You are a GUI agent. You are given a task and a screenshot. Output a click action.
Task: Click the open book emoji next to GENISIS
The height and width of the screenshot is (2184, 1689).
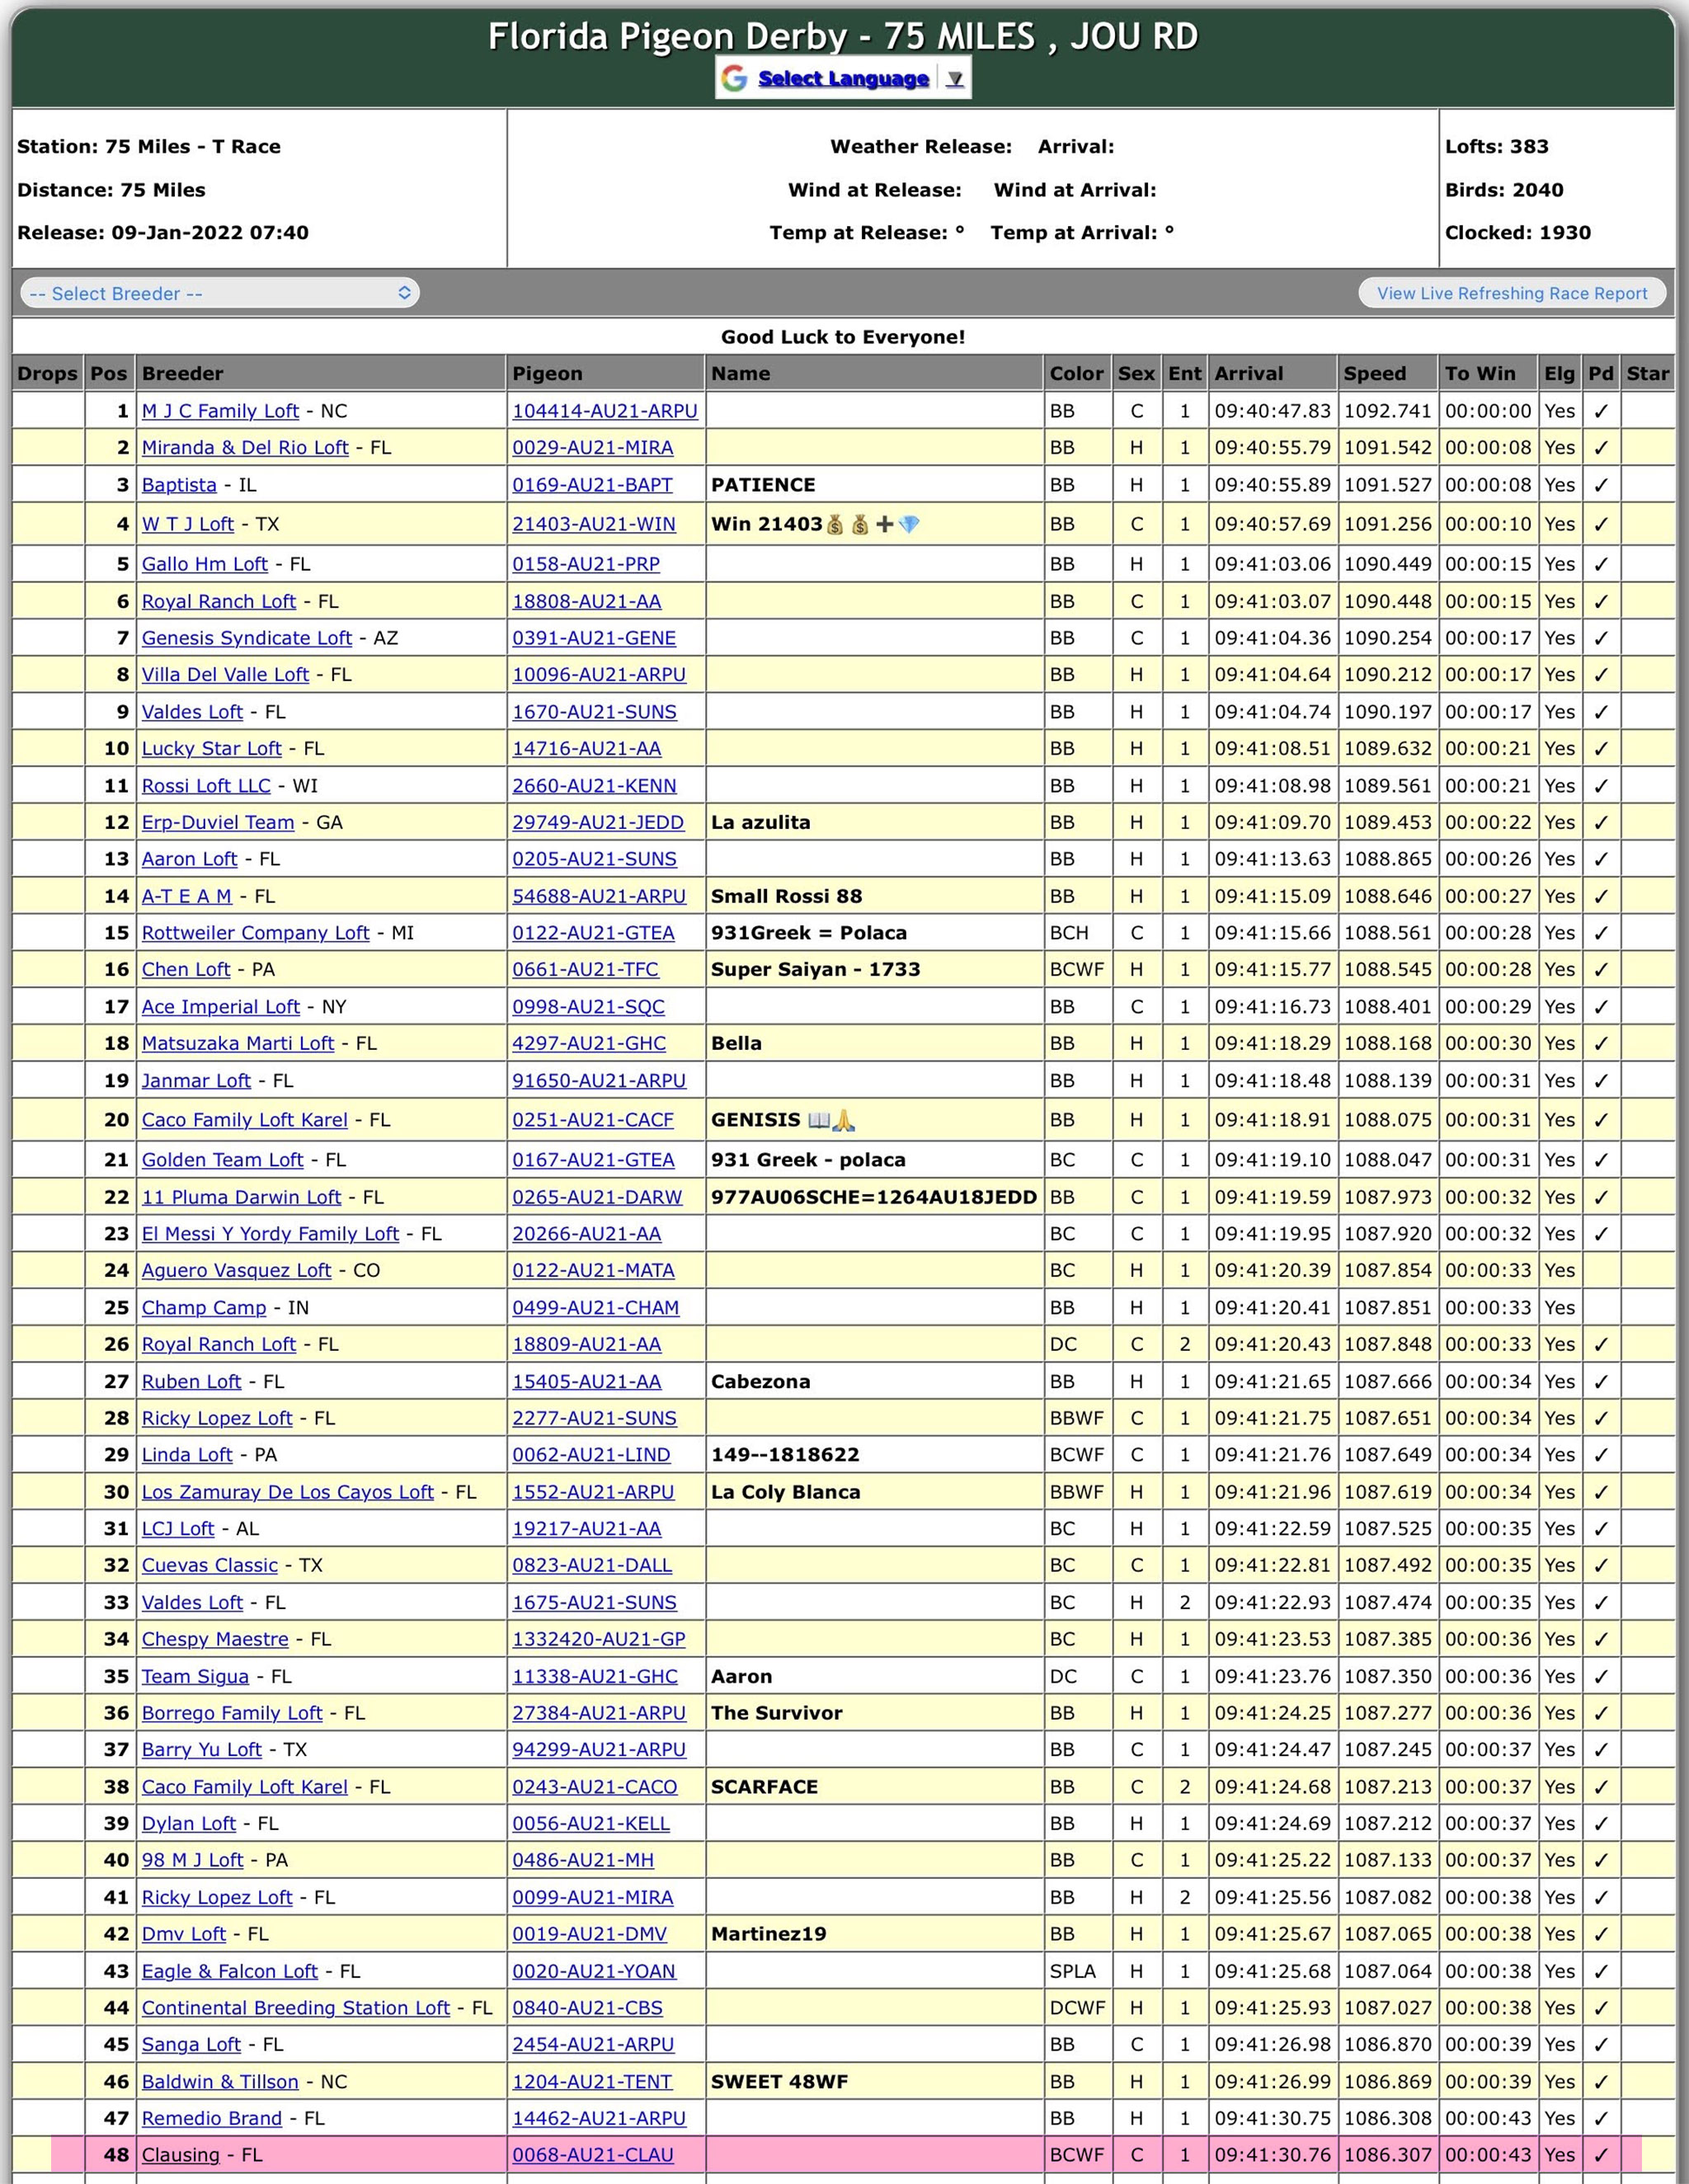pos(819,1120)
